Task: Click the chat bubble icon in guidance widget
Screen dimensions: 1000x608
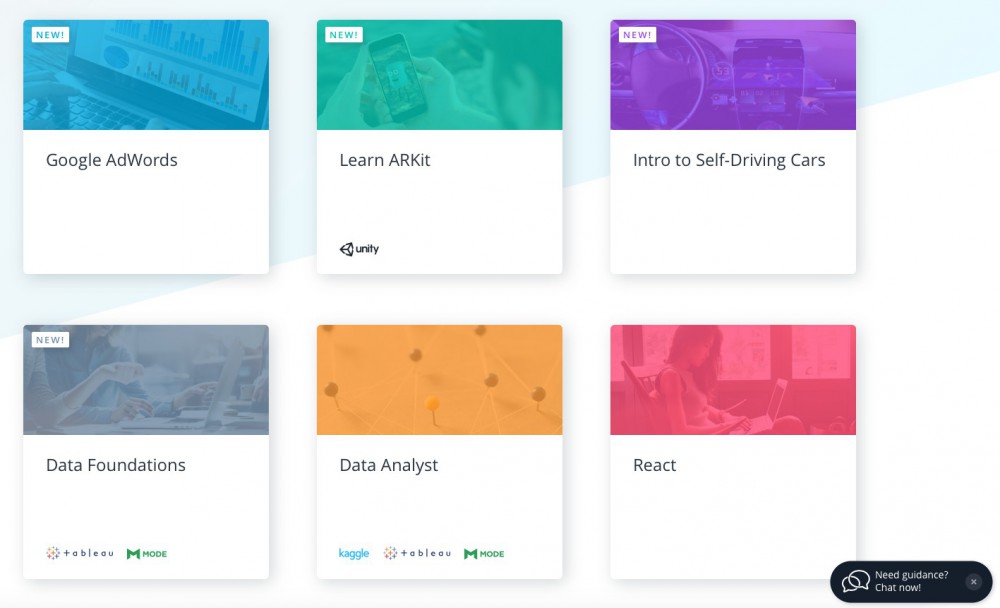Action: (855, 581)
